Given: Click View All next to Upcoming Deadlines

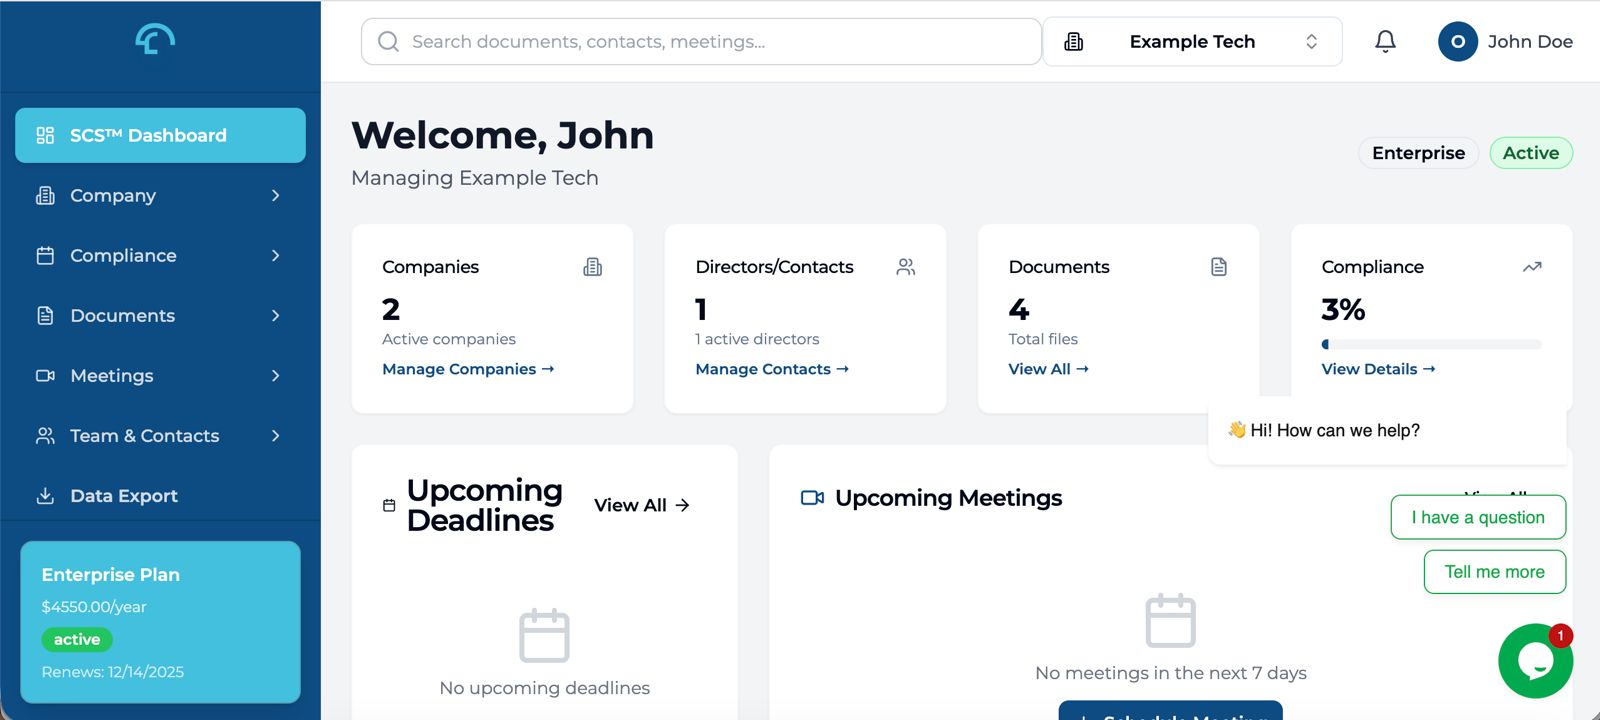Looking at the screenshot, I should pyautogui.click(x=641, y=505).
